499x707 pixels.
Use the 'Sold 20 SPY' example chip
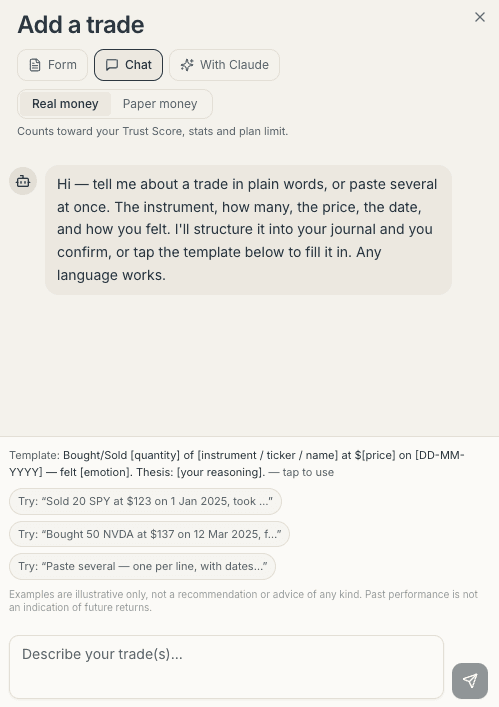pos(145,501)
